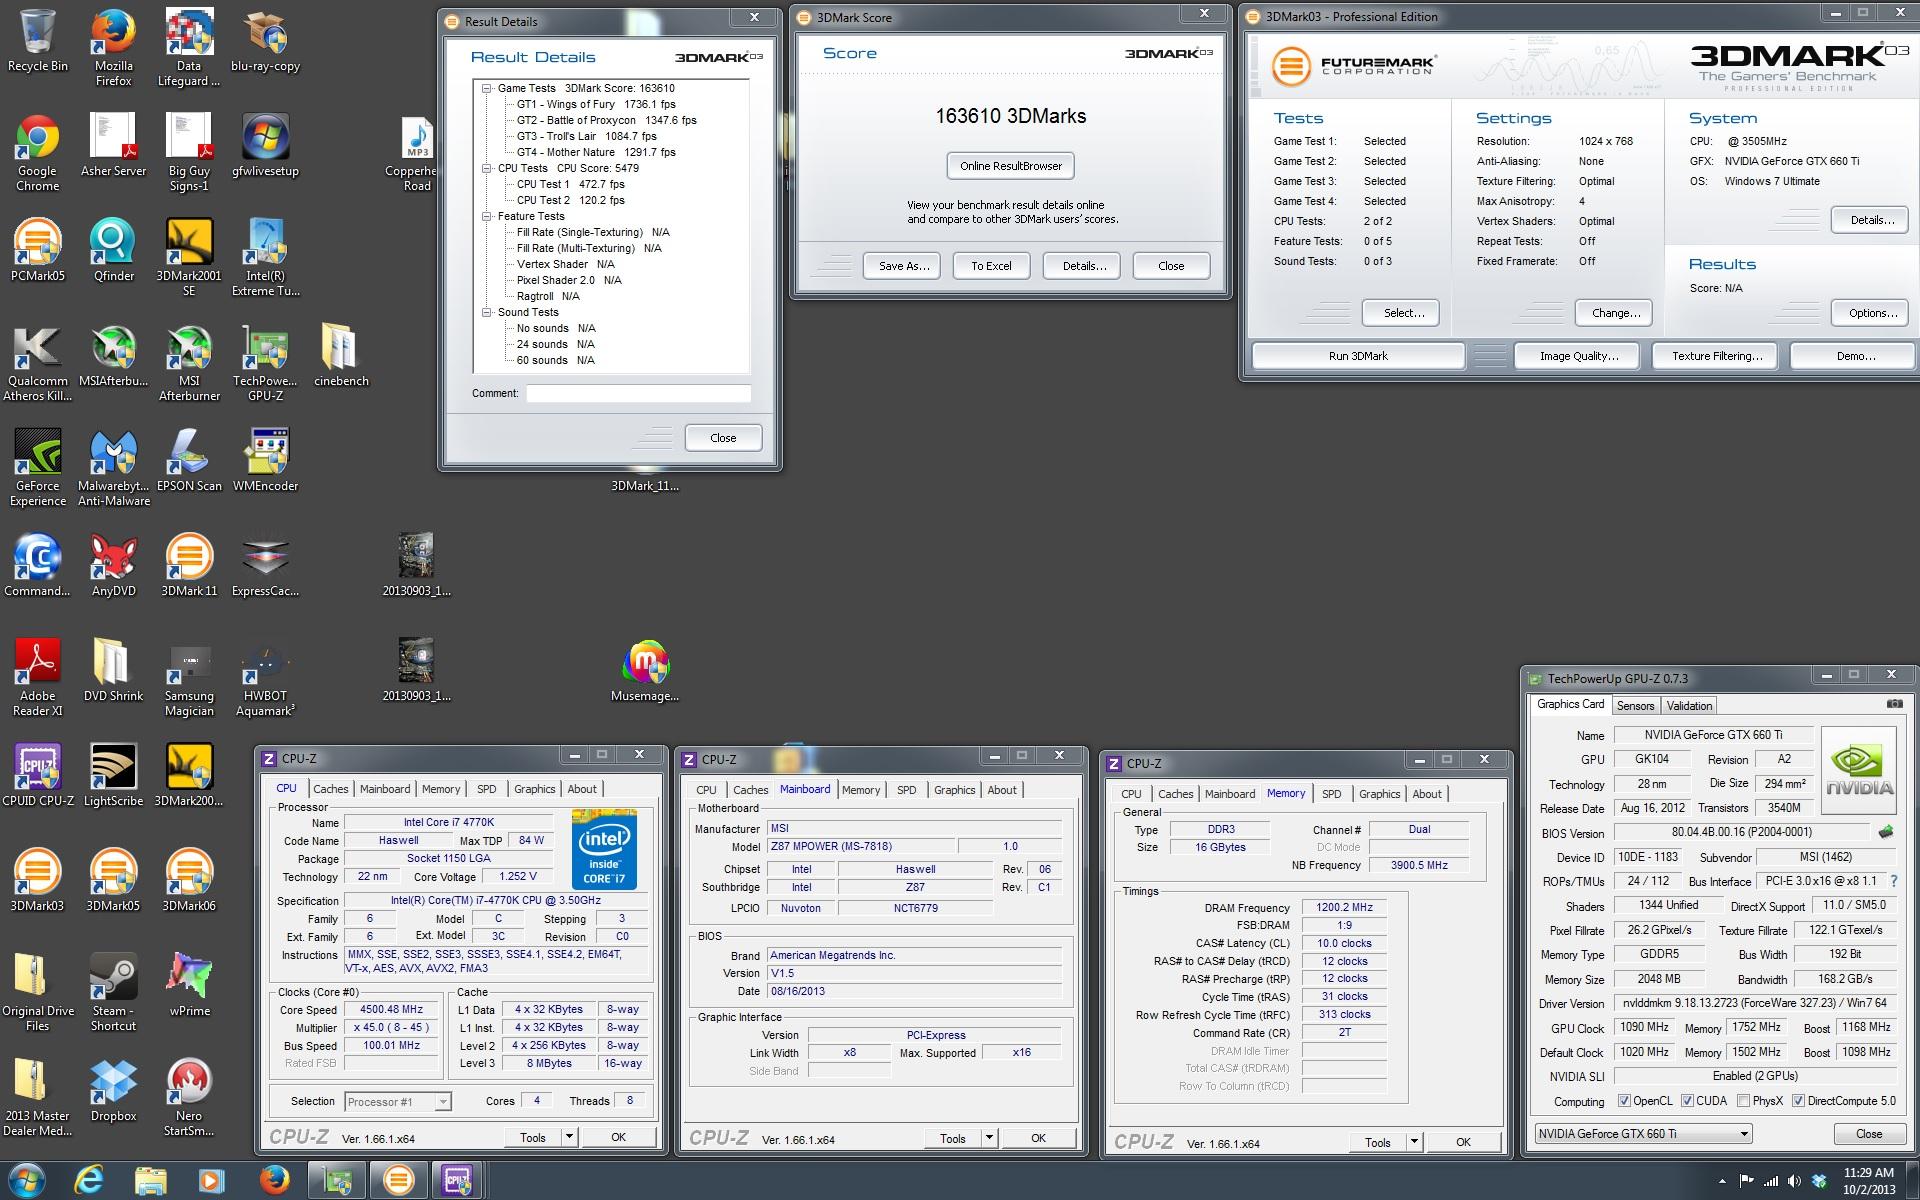Open the PCMark05 desktop shortcut
Screen dimensions: 1920x1200
(38, 250)
